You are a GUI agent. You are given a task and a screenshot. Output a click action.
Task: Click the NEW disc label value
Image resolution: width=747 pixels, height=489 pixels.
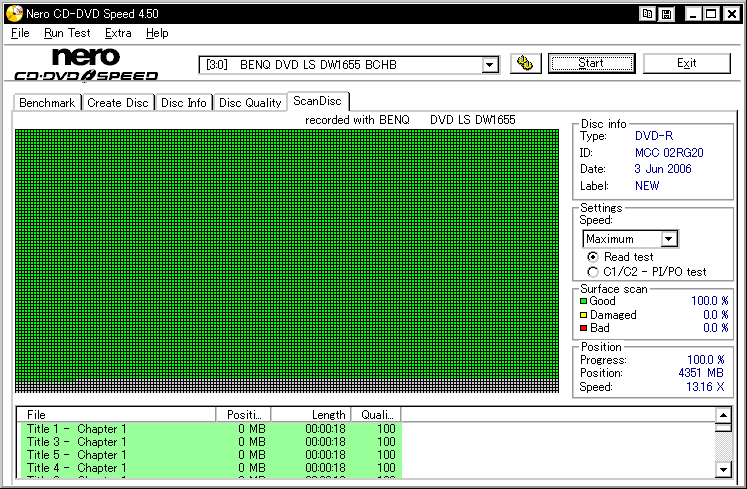click(x=647, y=186)
